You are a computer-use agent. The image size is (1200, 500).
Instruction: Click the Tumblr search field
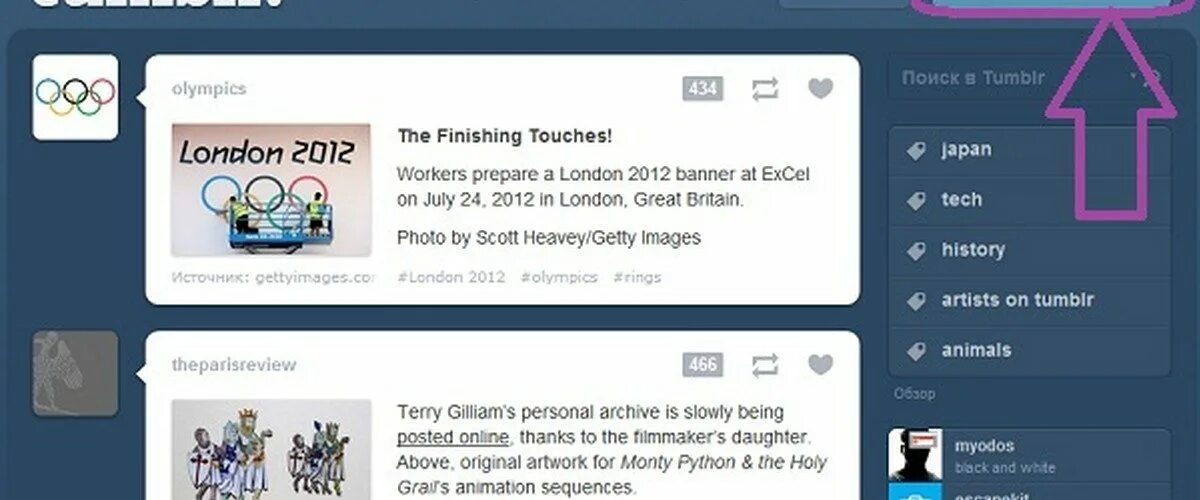[x=1029, y=78]
